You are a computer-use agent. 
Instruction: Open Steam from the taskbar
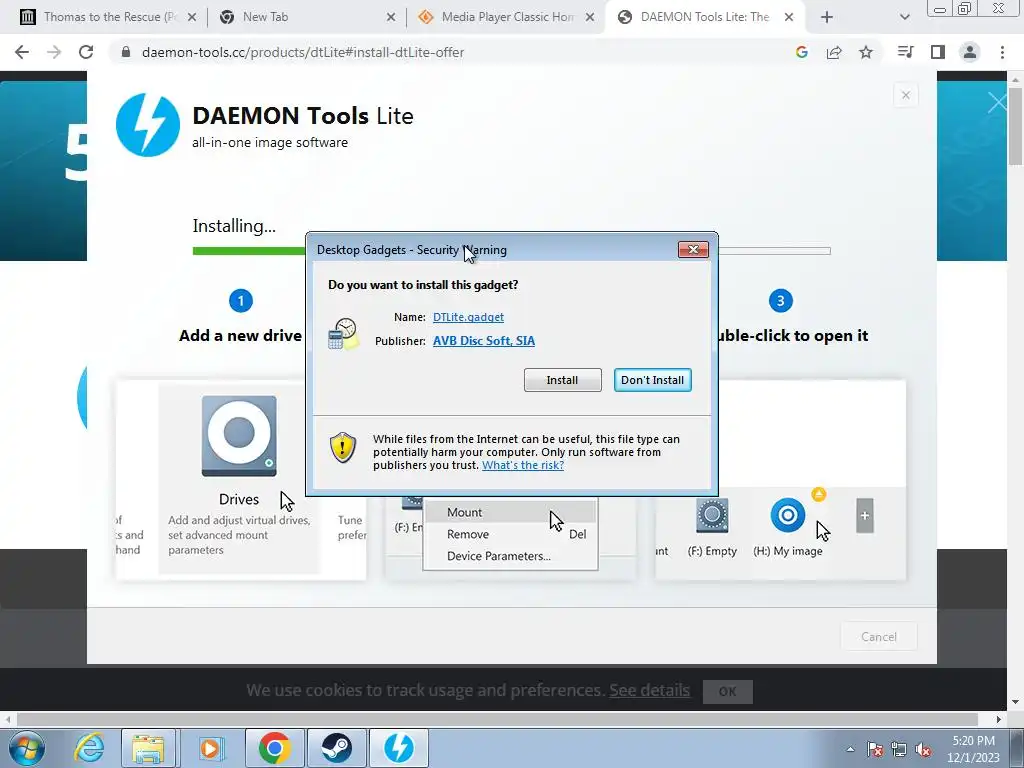336,748
